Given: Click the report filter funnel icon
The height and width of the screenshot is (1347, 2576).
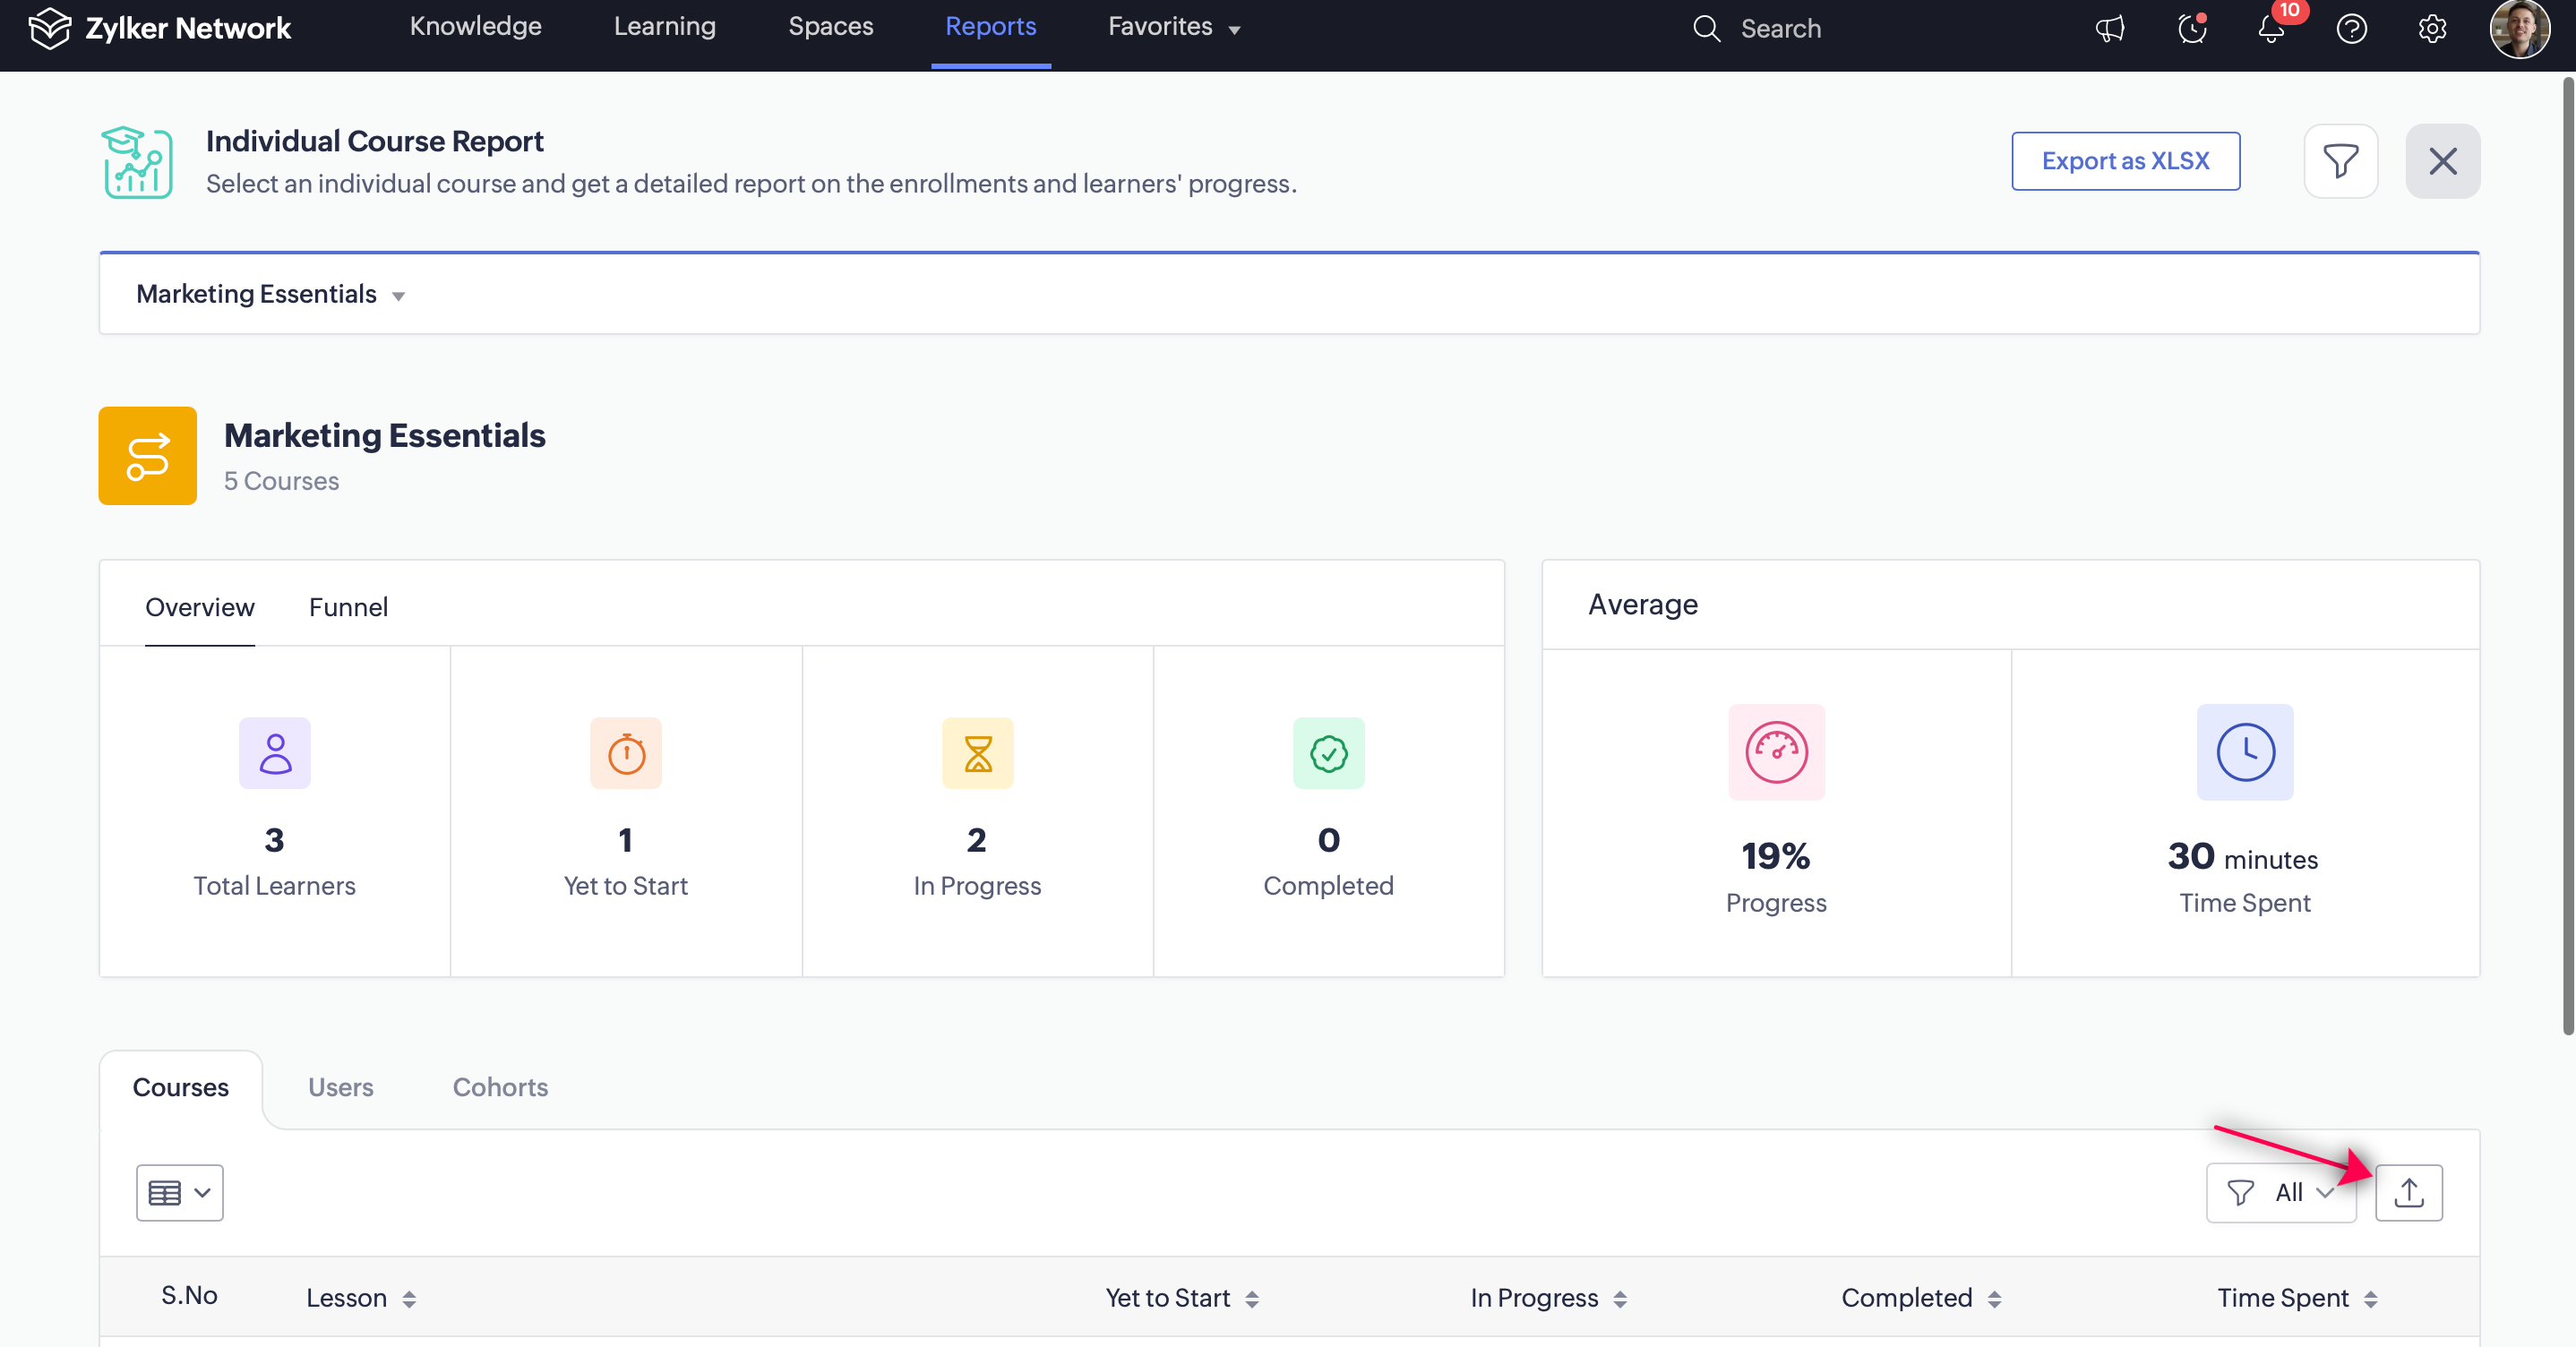Looking at the screenshot, I should (2340, 161).
